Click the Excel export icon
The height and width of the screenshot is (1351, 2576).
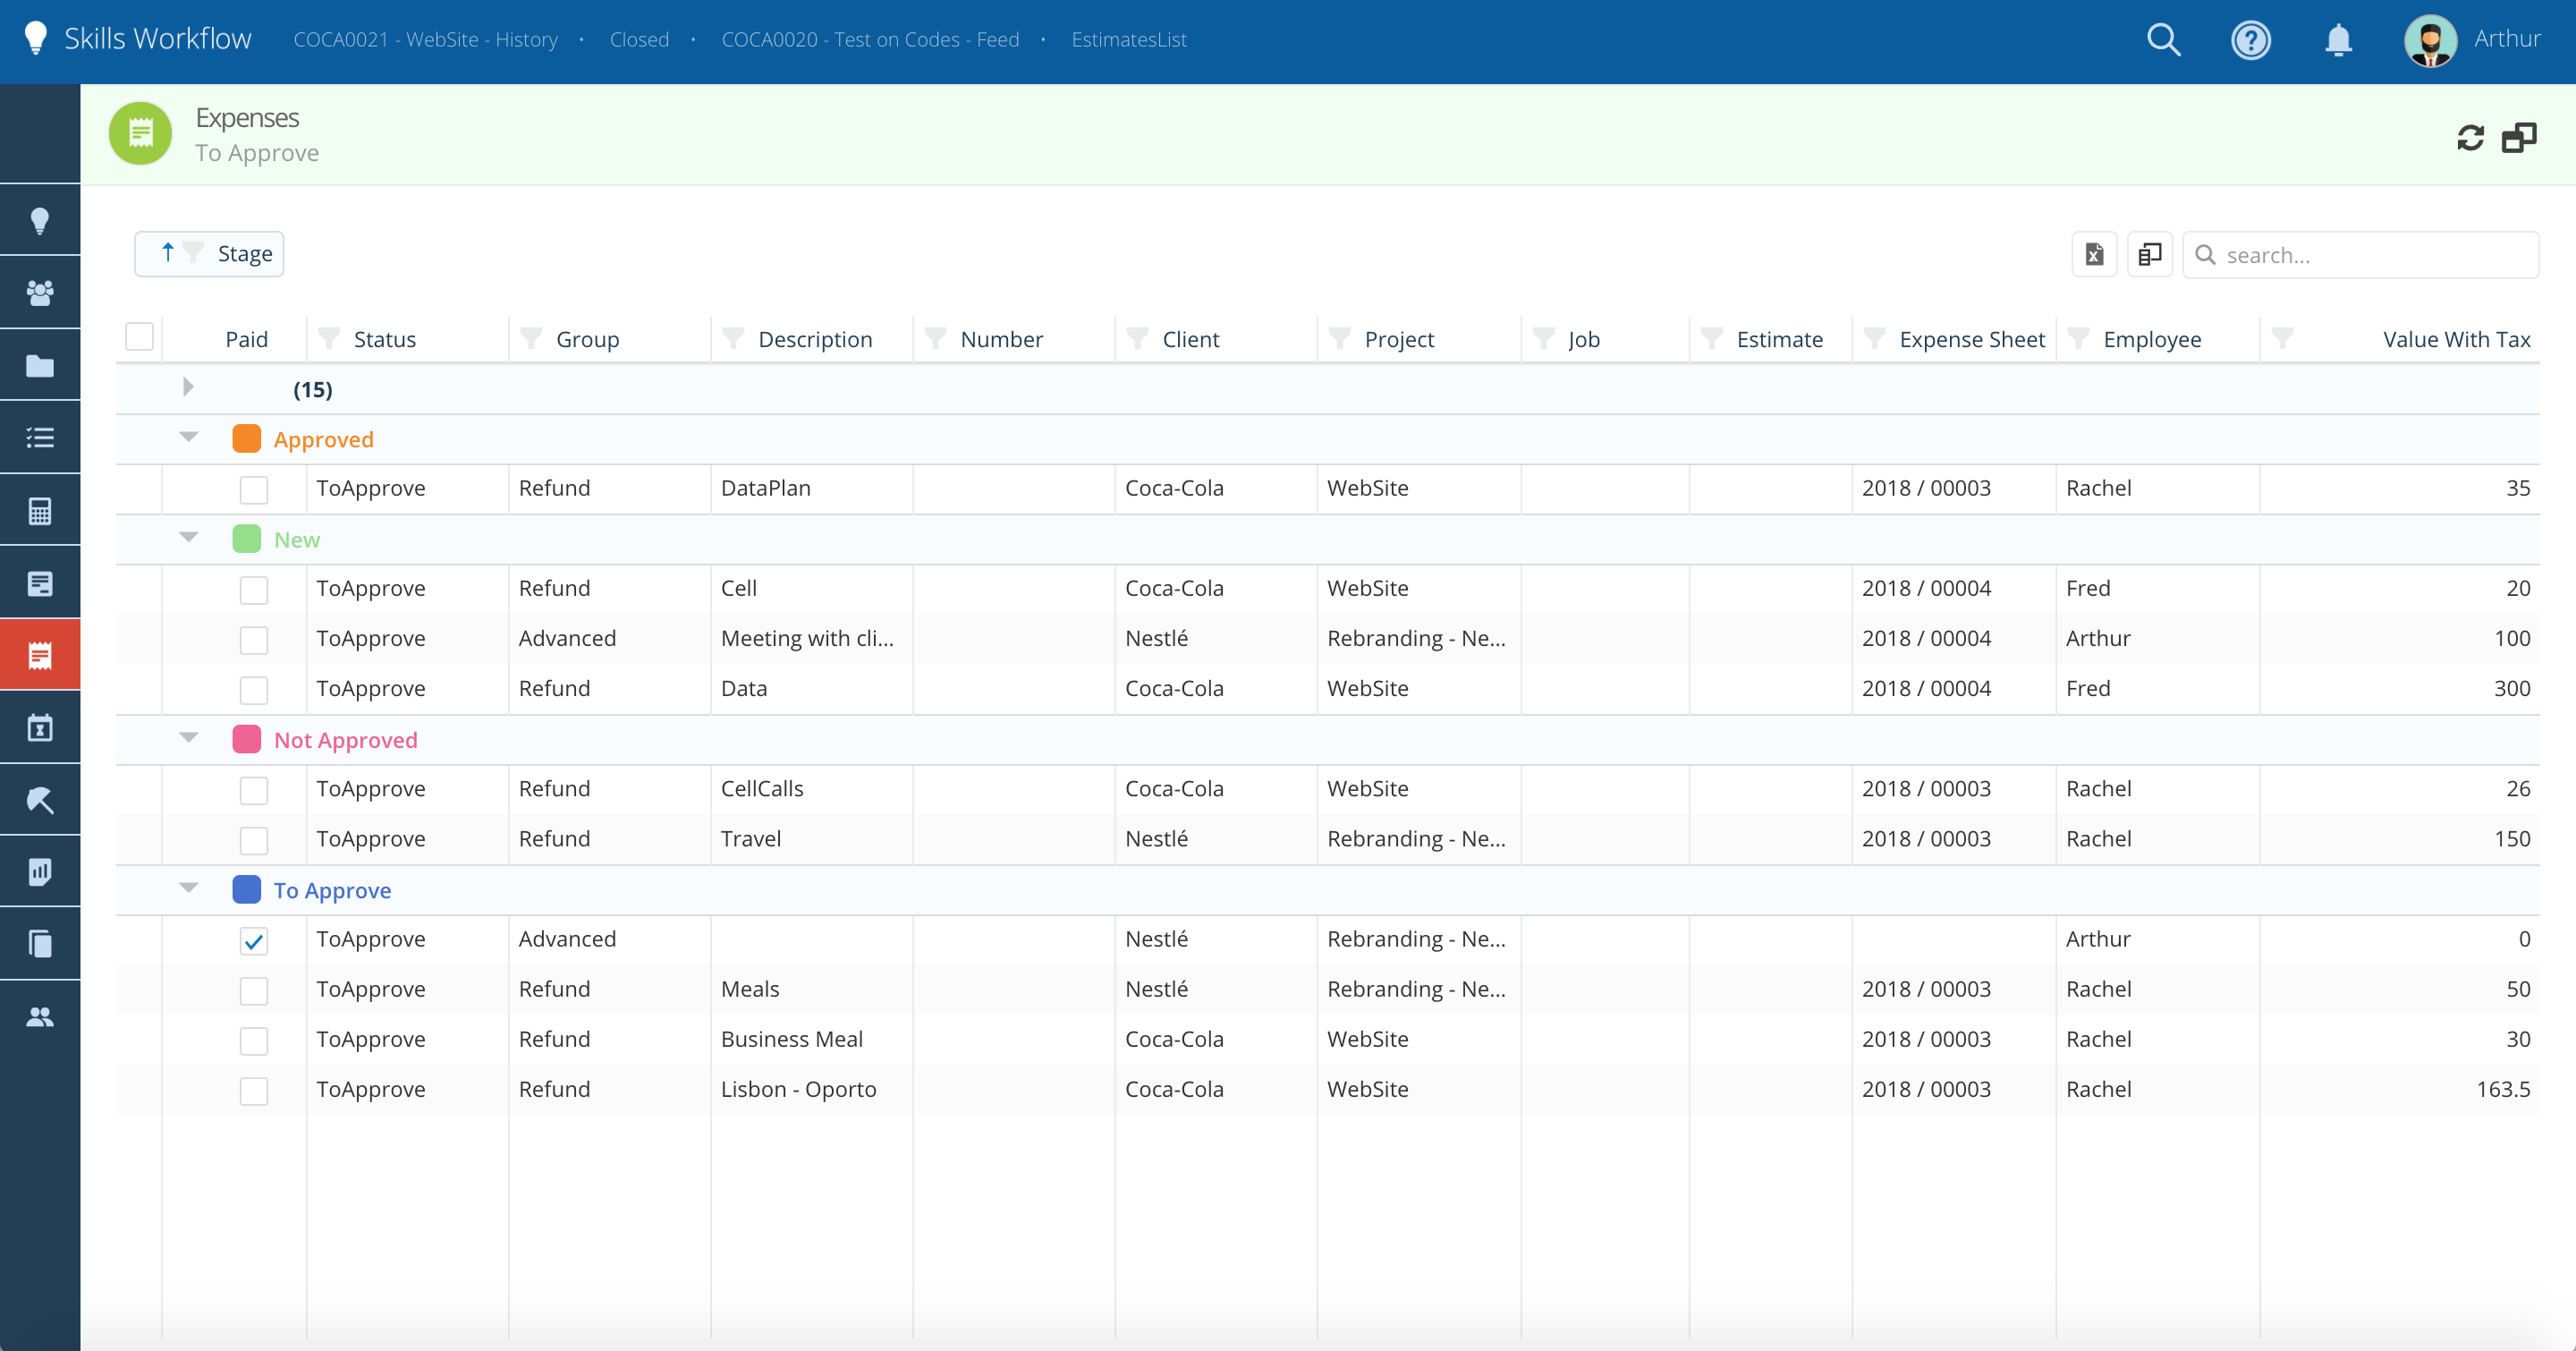[2093, 255]
